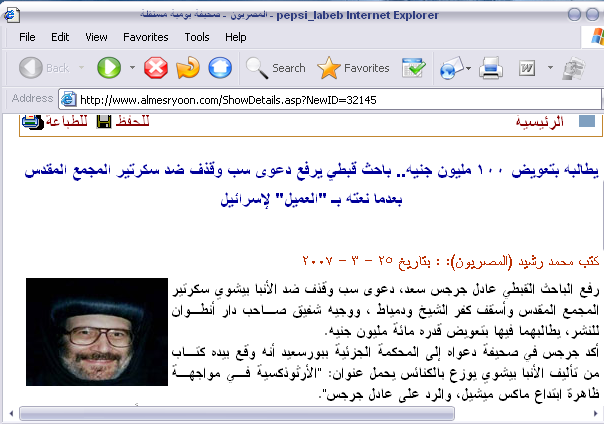Open the Tools menu

[197, 37]
